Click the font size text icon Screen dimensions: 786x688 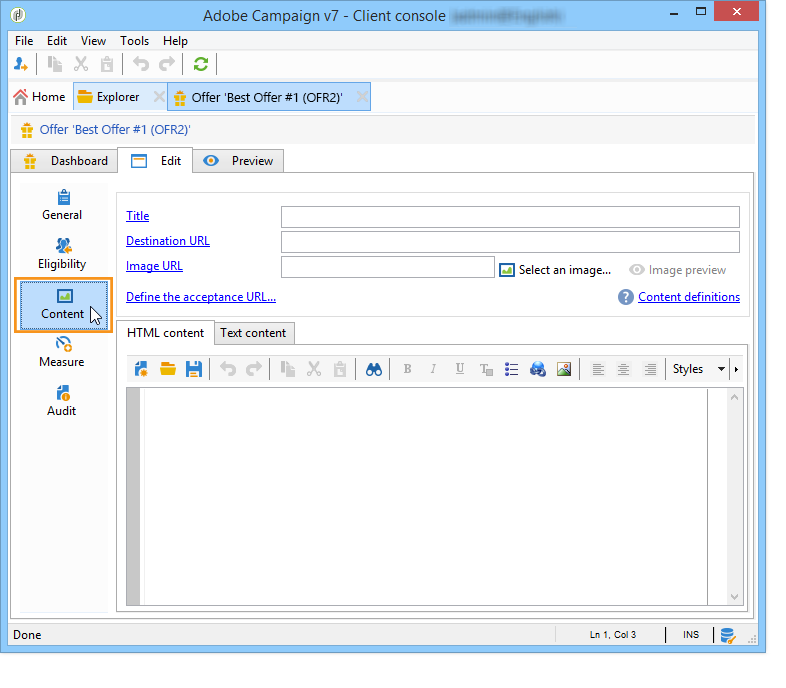[x=486, y=370]
